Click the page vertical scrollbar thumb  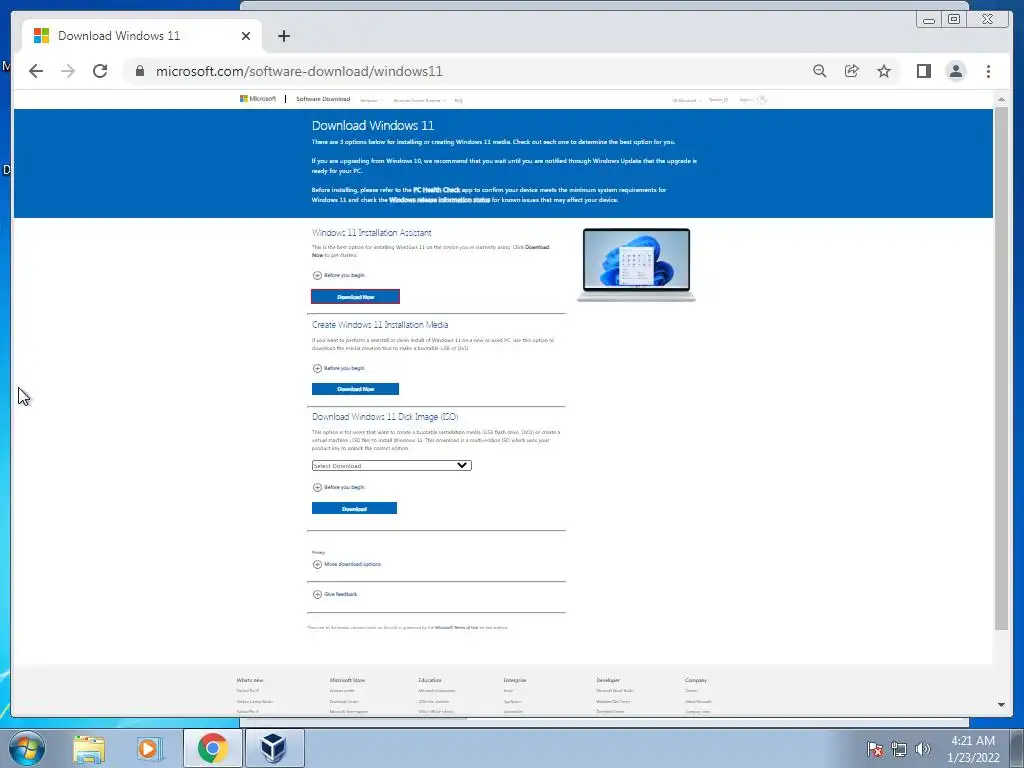click(x=1001, y=368)
